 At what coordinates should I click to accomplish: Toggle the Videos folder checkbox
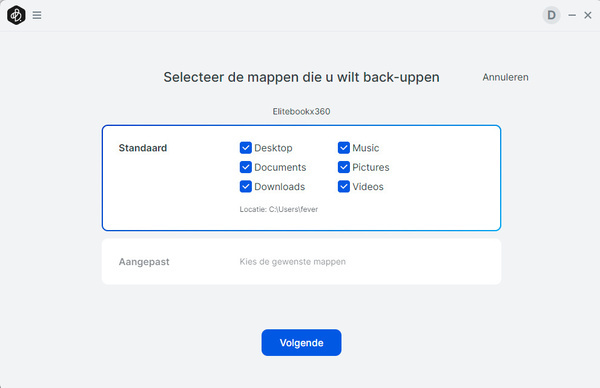(344, 187)
